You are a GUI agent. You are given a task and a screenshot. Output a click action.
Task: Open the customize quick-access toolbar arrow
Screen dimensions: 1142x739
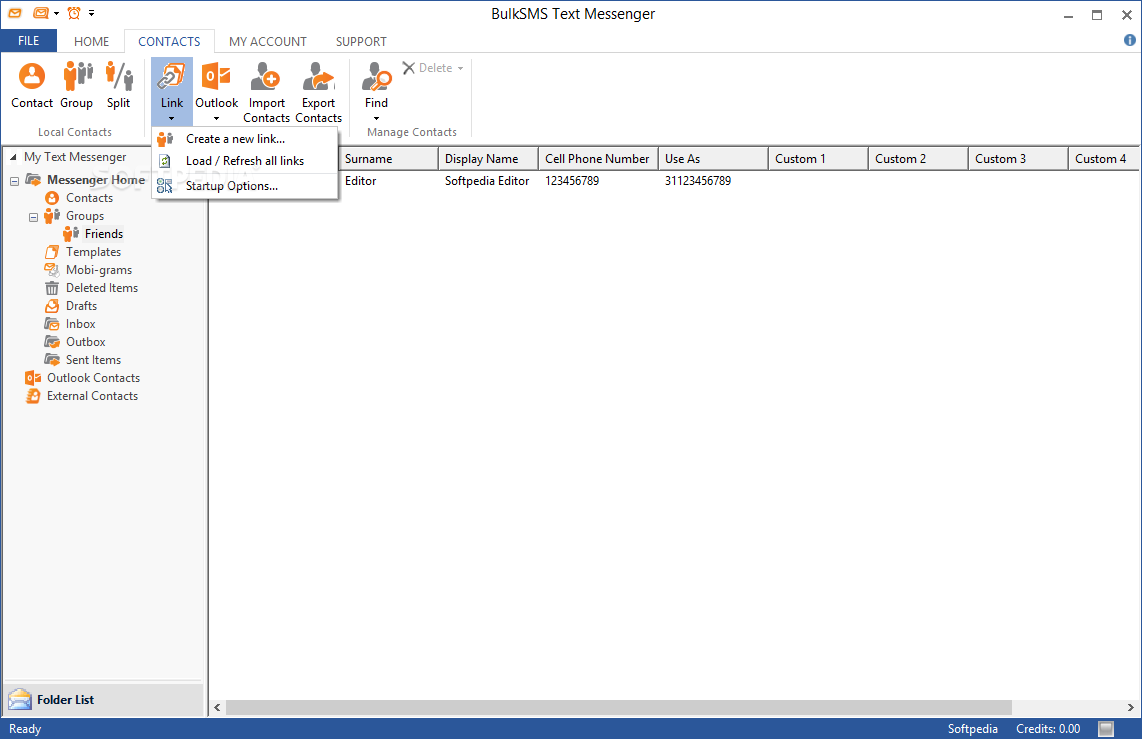(91, 12)
